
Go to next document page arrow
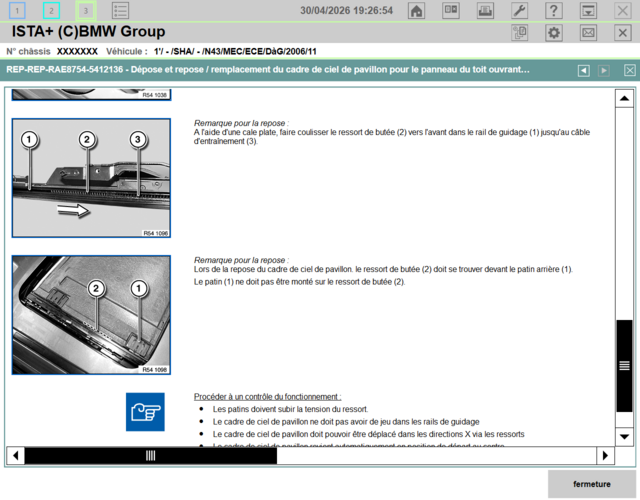604,71
